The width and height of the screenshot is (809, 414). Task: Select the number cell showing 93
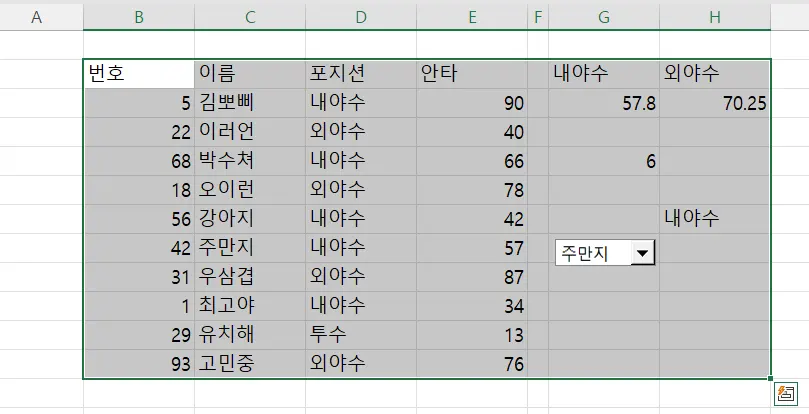pos(139,364)
